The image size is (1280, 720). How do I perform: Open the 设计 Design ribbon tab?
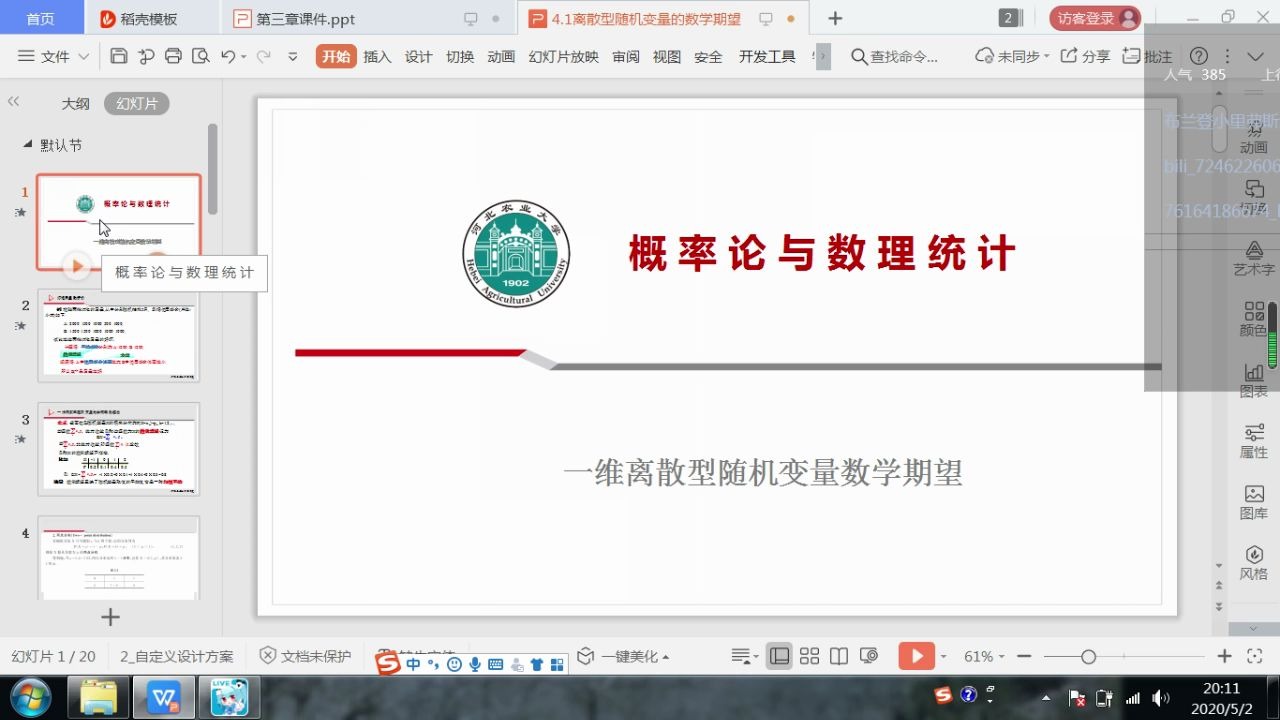[x=418, y=57]
